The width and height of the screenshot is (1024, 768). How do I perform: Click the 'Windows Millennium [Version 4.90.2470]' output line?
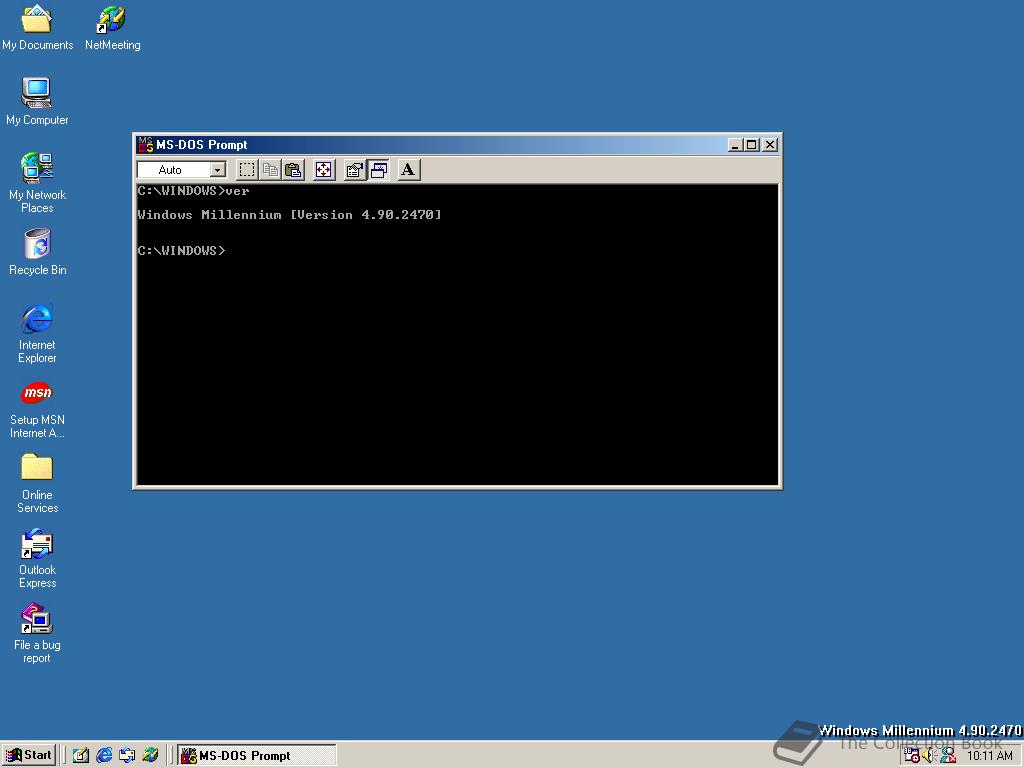289,215
